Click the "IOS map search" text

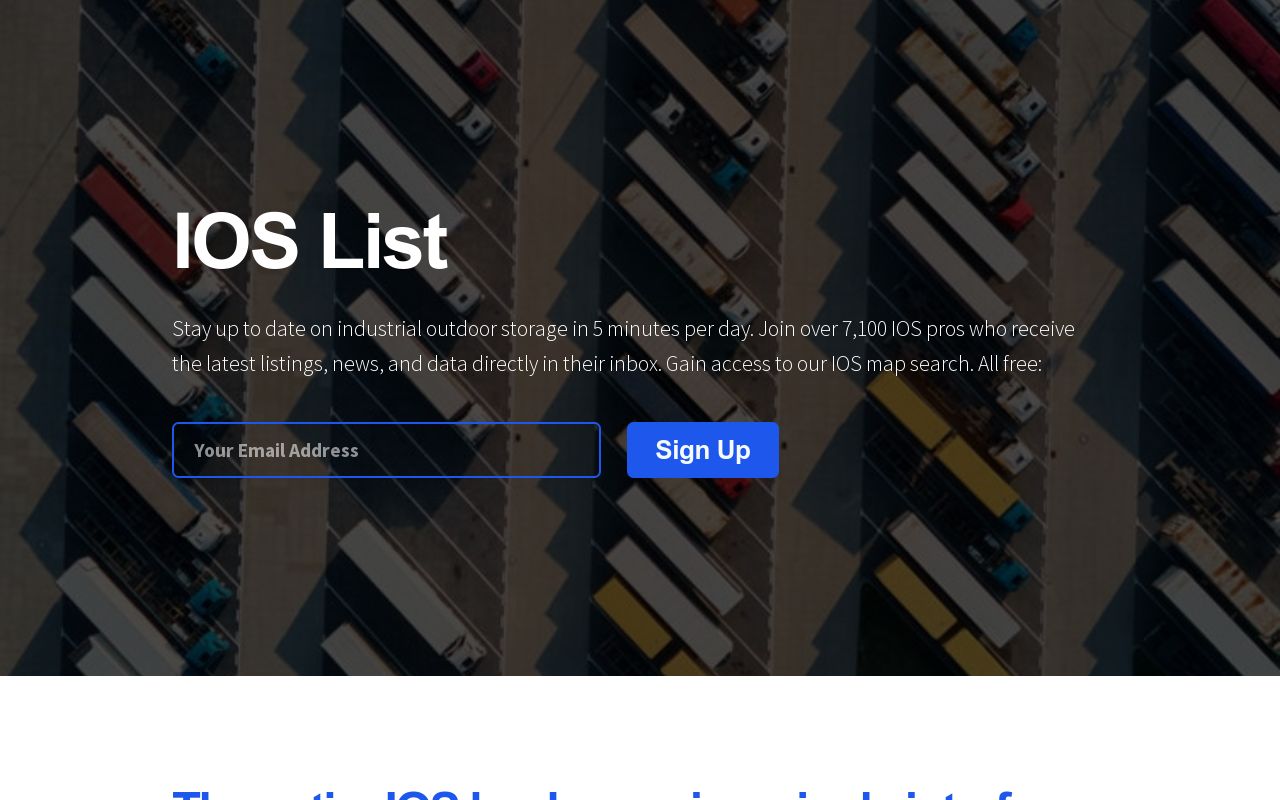pos(901,364)
